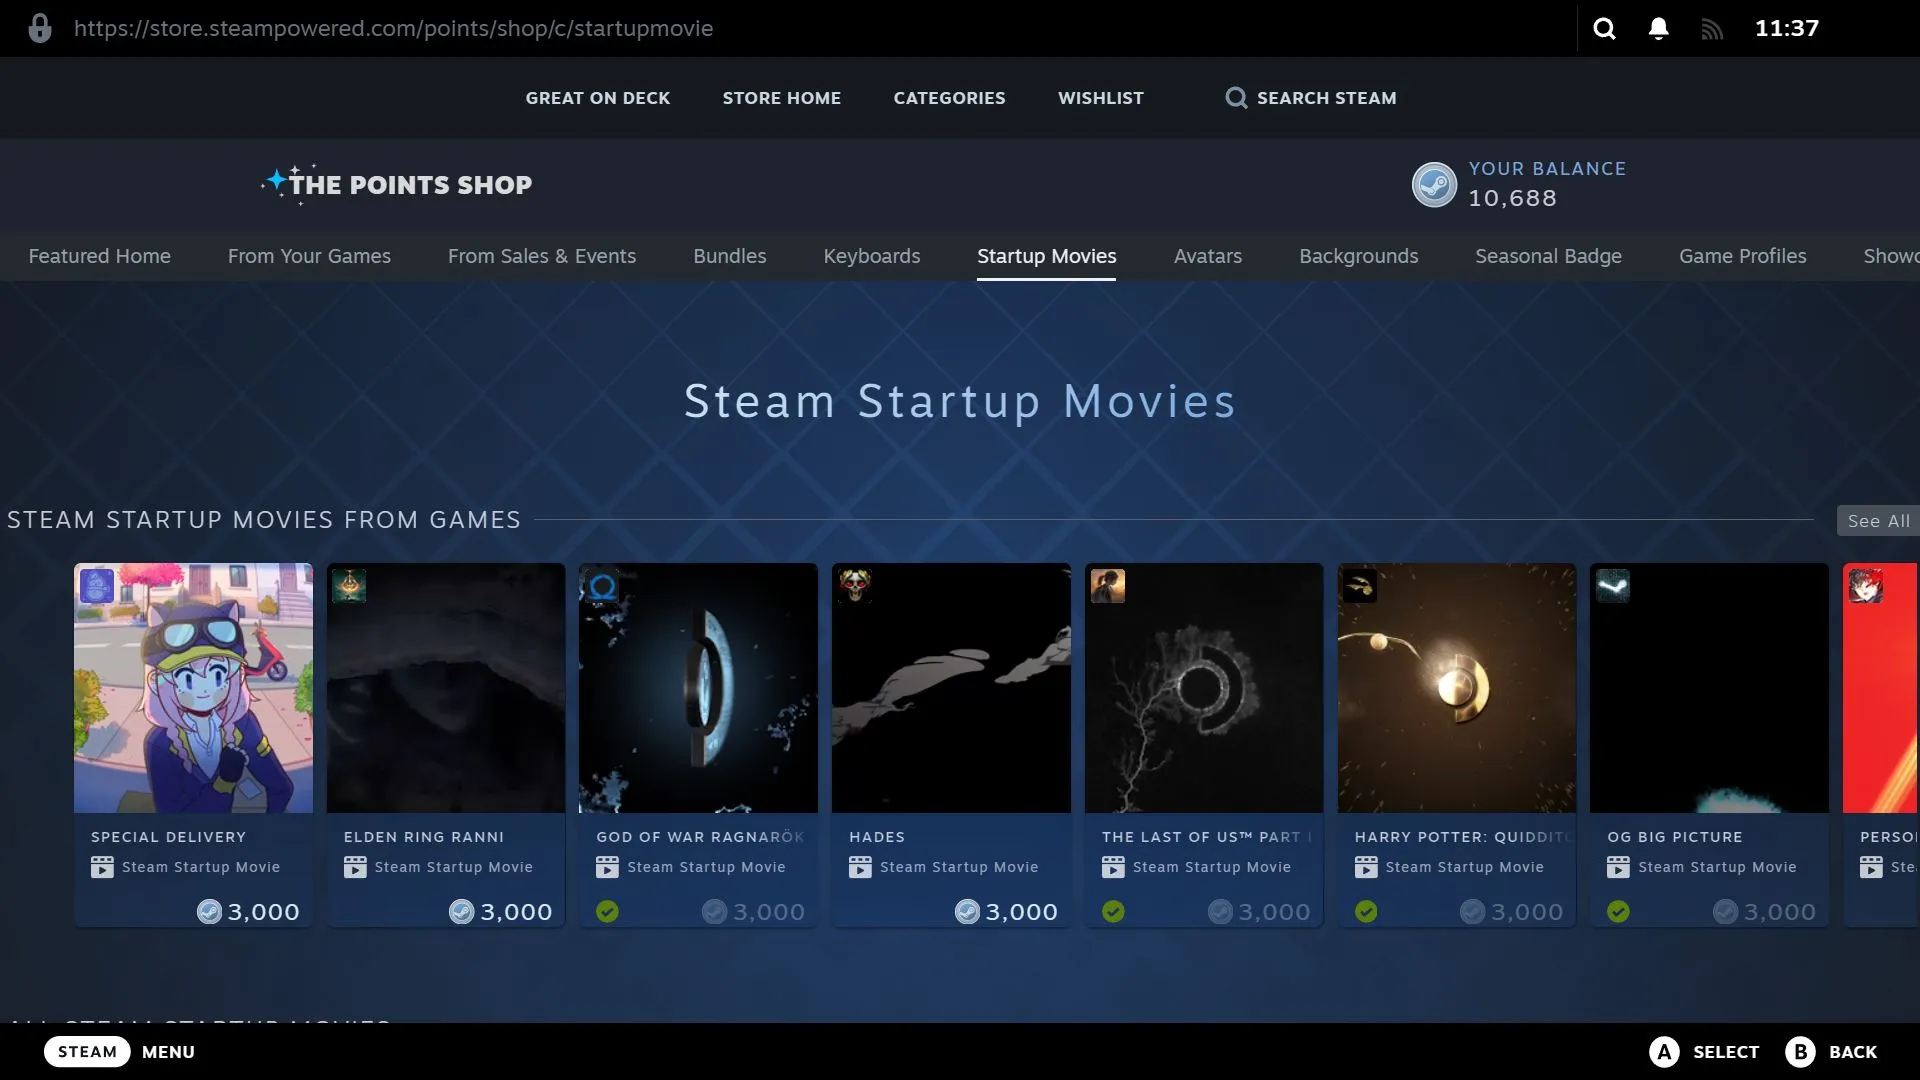Click the profile icon left of the address bar
Image resolution: width=1920 pixels, height=1080 pixels.
pos(40,28)
